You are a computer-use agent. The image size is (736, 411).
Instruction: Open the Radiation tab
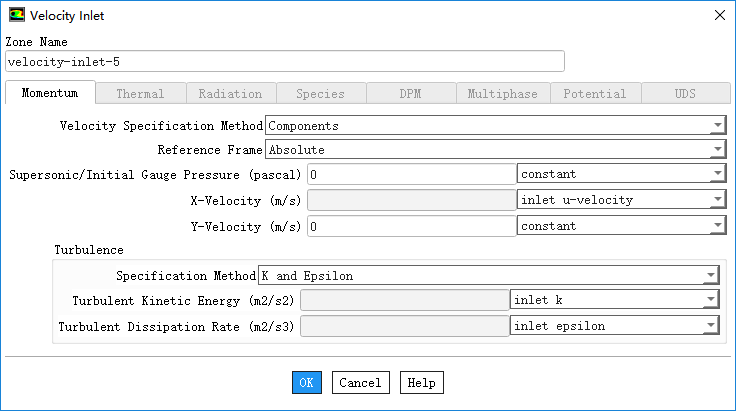230,94
